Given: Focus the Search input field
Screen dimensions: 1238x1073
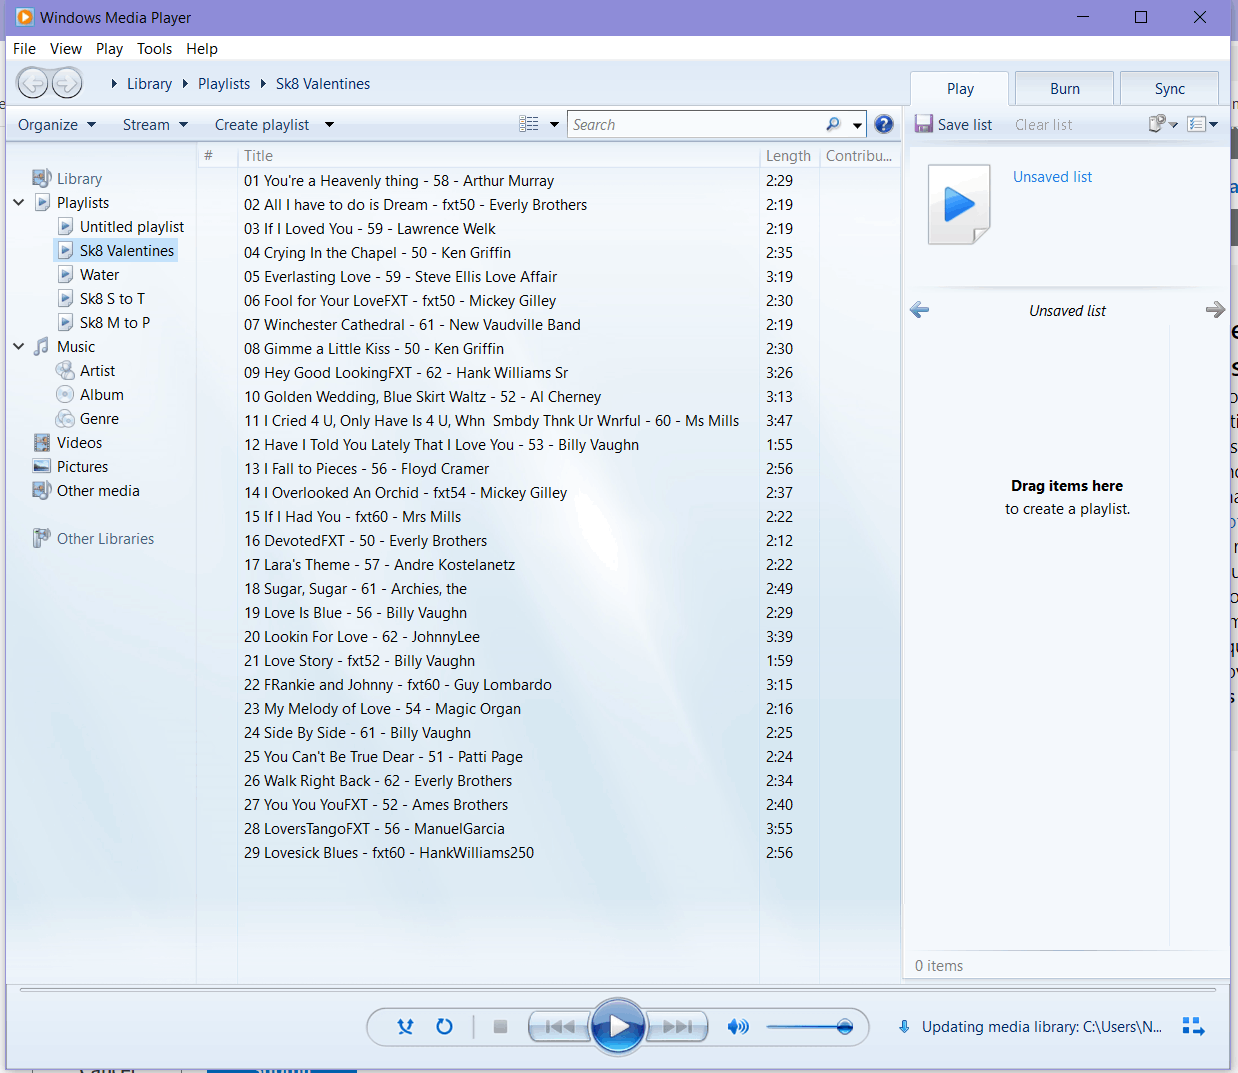Looking at the screenshot, I should click(x=696, y=124).
